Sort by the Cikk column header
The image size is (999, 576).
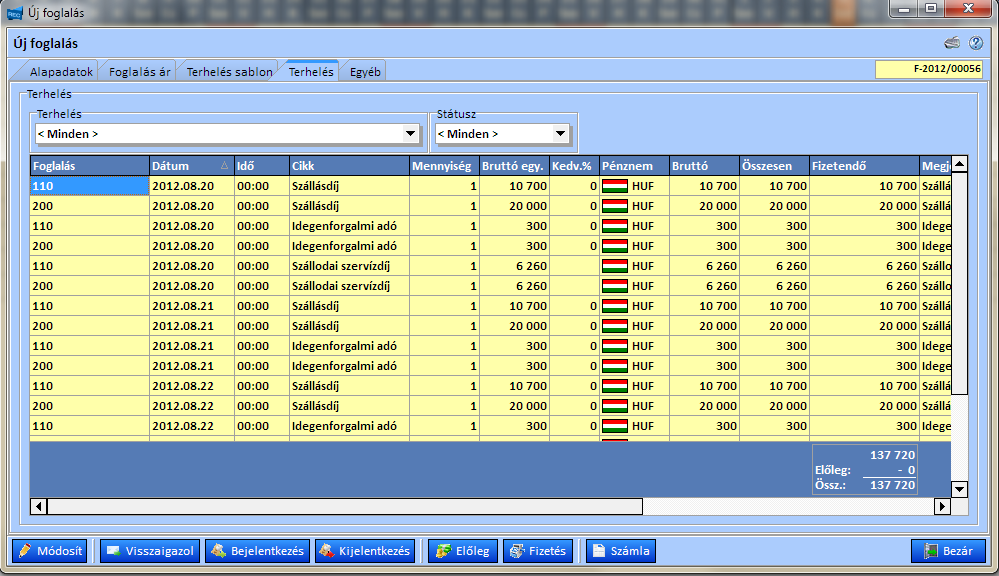point(349,166)
